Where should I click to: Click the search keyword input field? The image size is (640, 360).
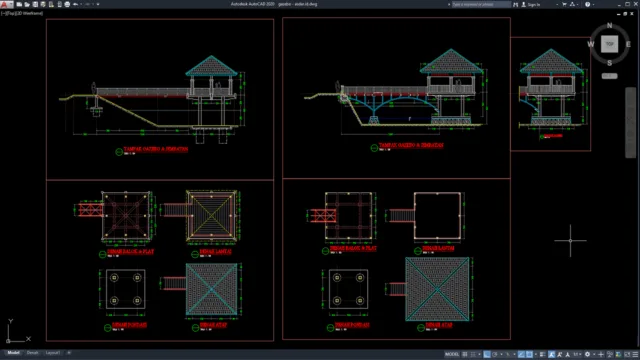482,4
